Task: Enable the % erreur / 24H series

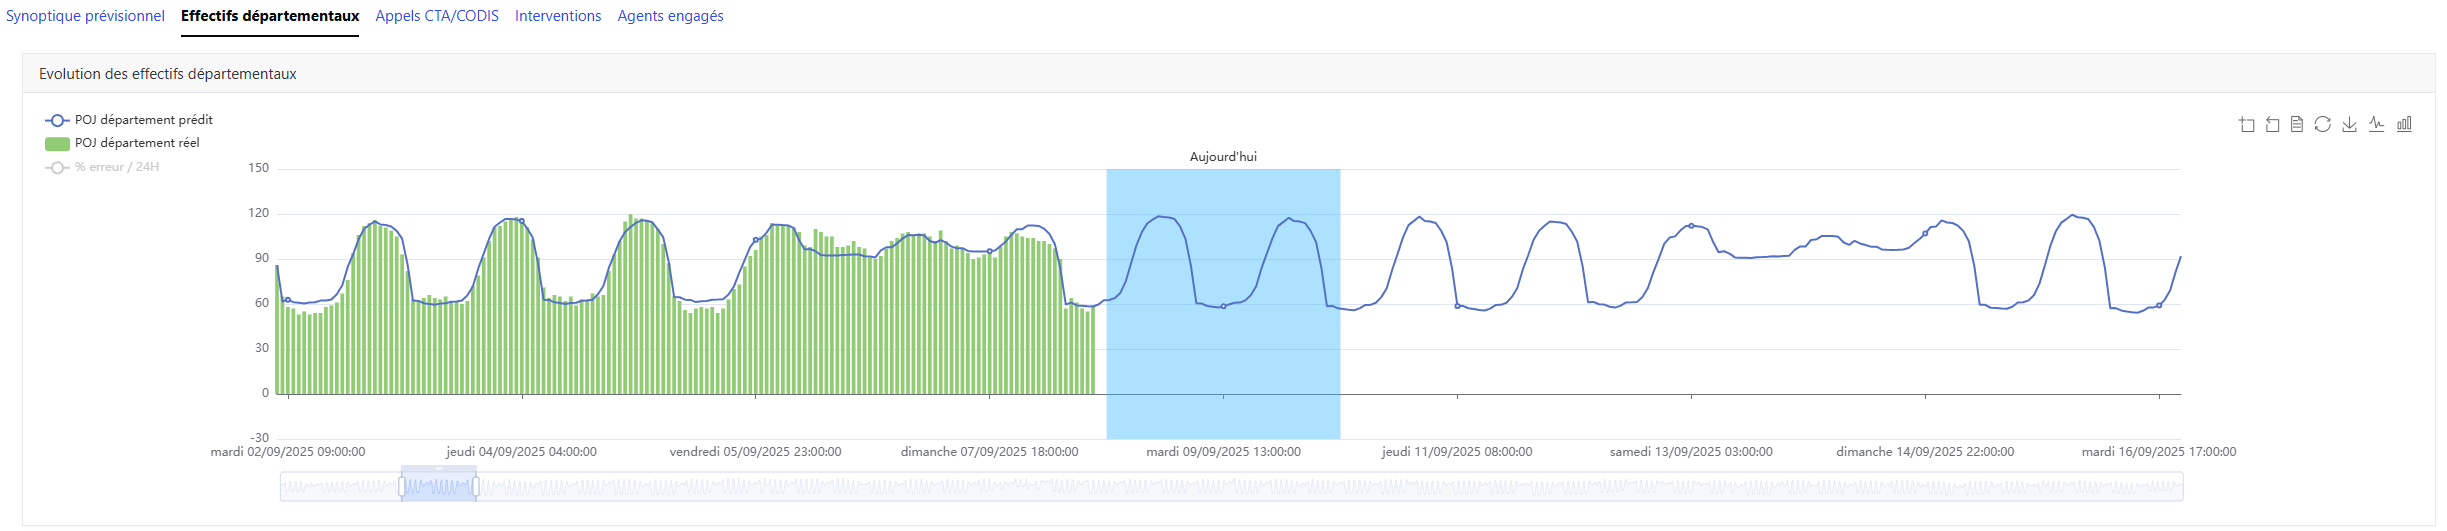Action: pyautogui.click(x=116, y=167)
